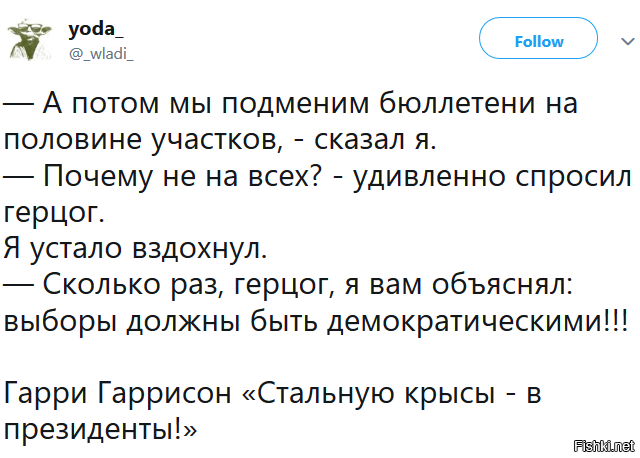
Task: Visit the @_wladi_ handle link
Action: [101, 53]
